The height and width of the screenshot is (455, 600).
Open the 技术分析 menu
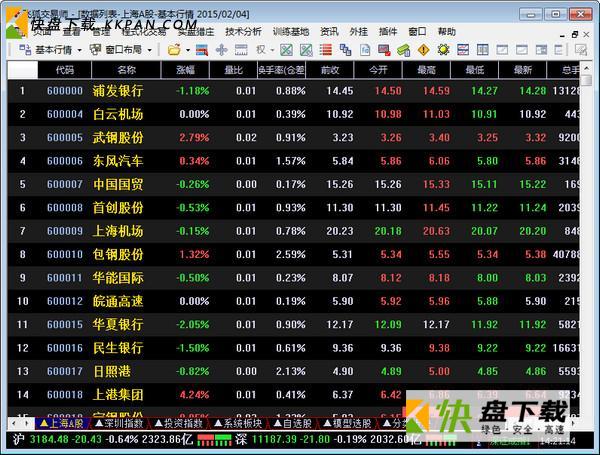243,32
